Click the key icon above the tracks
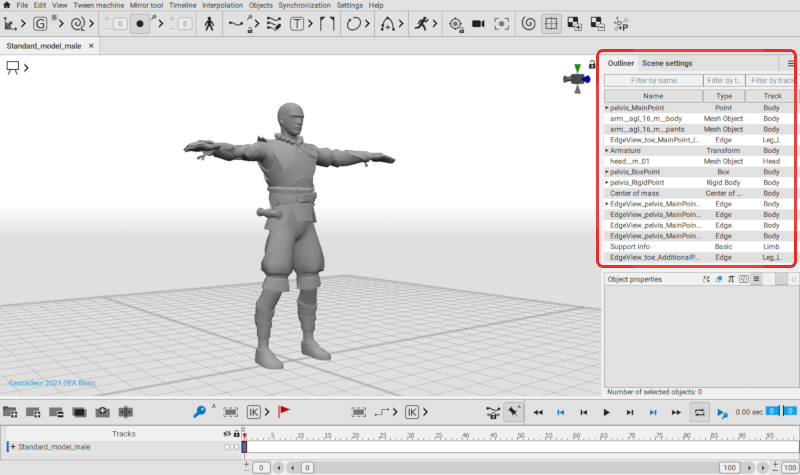 (x=199, y=411)
